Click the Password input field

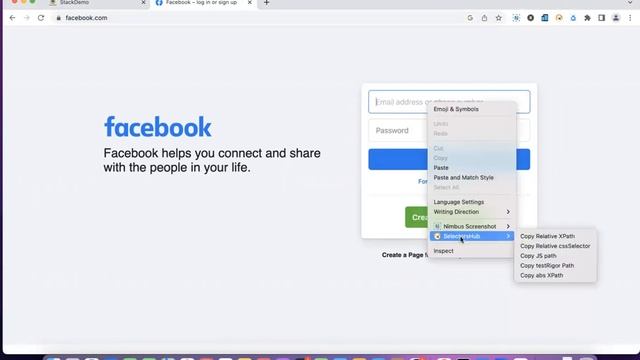point(398,131)
